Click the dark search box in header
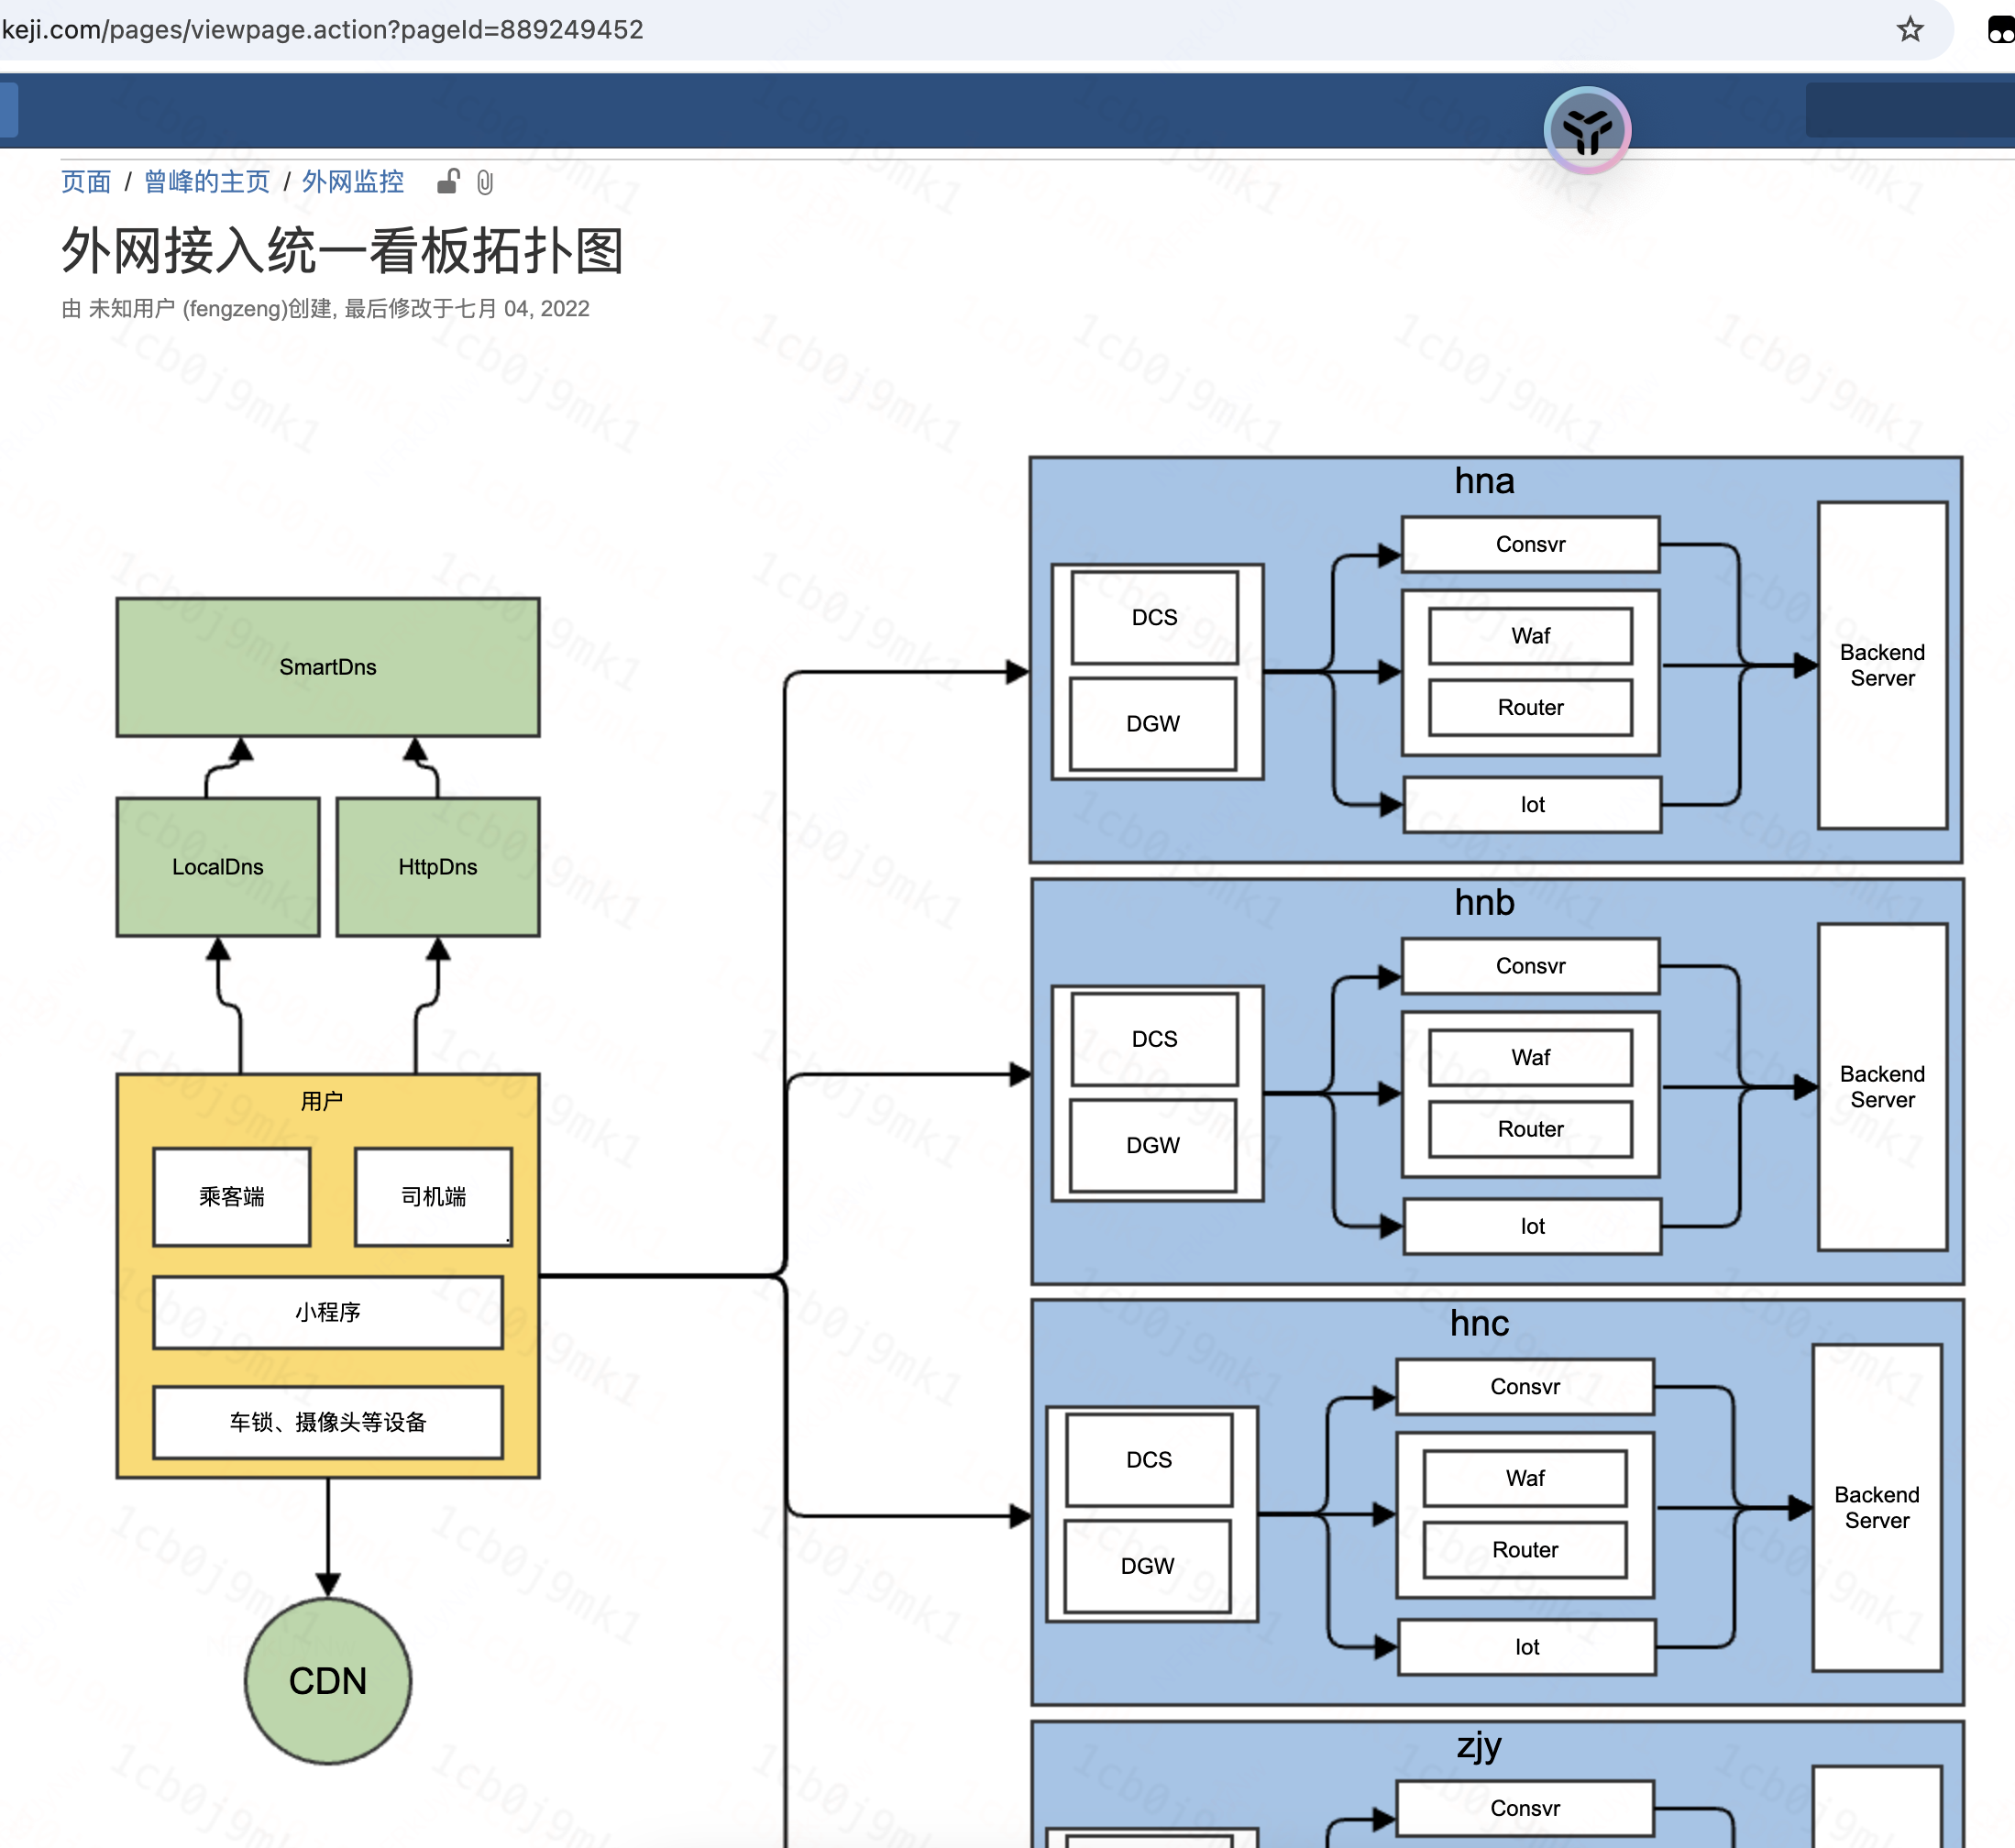2015x1848 pixels. point(1910,110)
